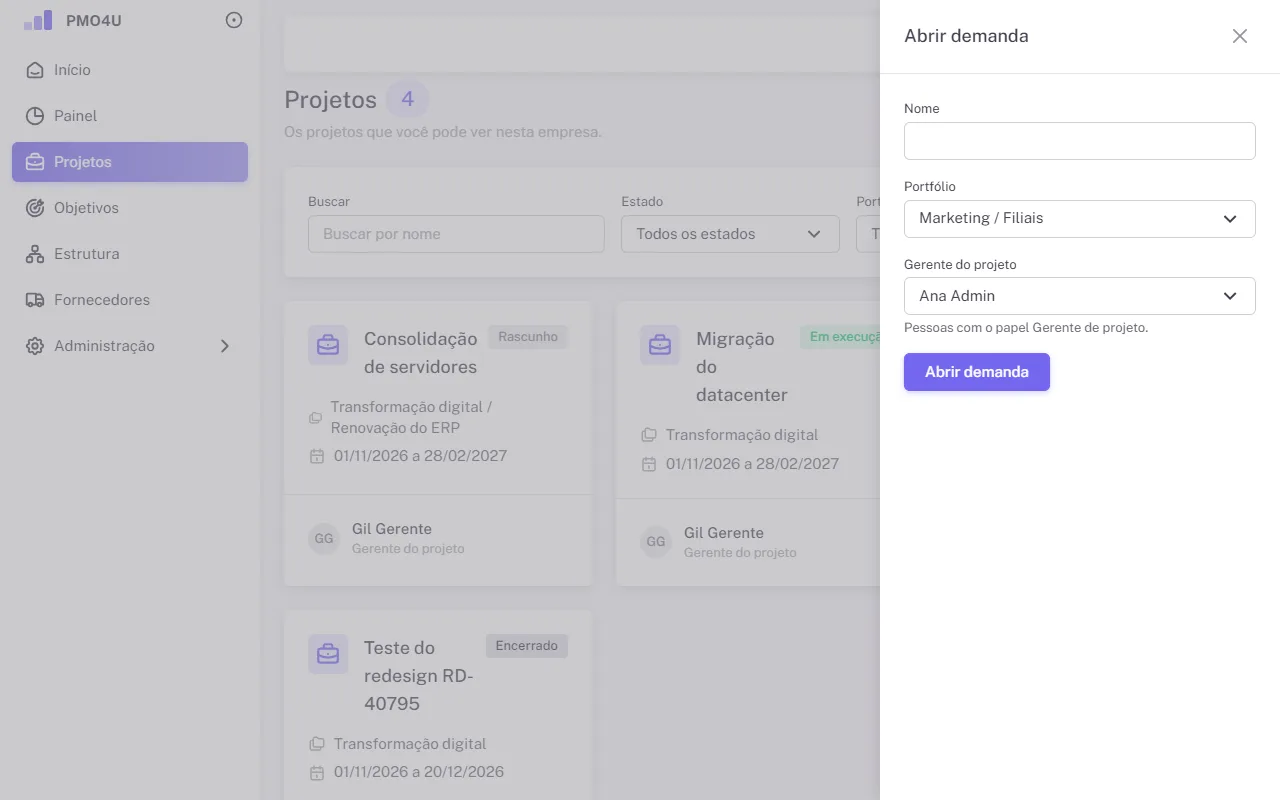Click calendar icon beside 01/11/2026 a 20/12/2026
1280x800 pixels.
[x=317, y=772]
